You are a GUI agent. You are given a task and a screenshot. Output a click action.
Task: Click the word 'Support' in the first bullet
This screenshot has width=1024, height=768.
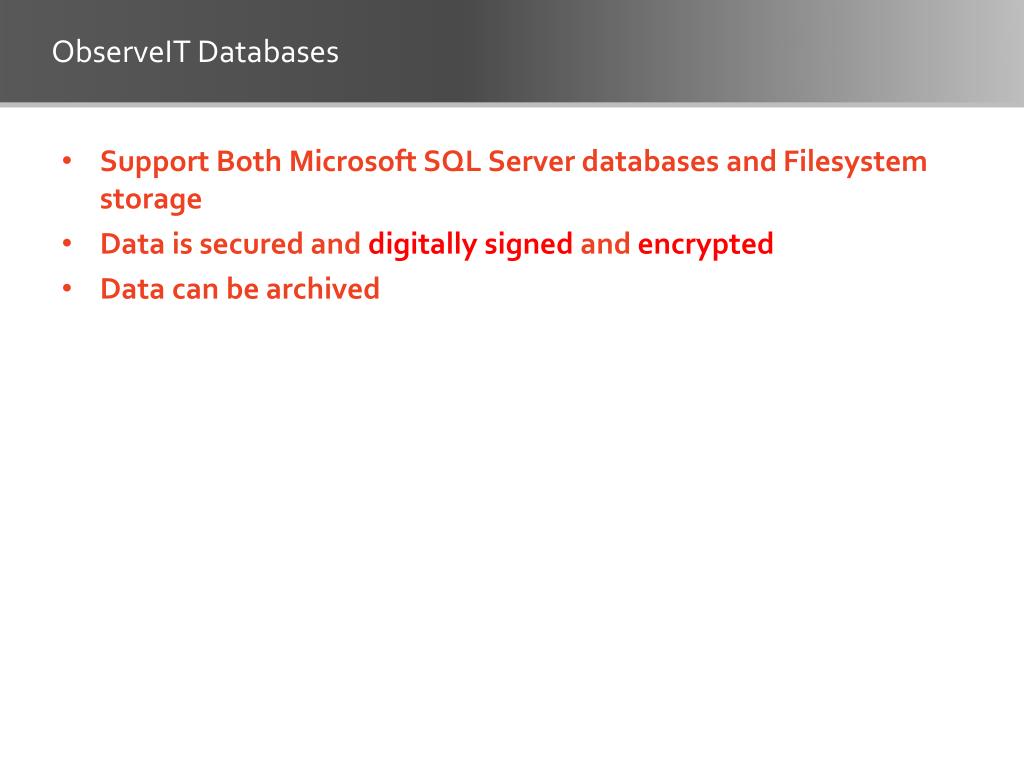(154, 163)
